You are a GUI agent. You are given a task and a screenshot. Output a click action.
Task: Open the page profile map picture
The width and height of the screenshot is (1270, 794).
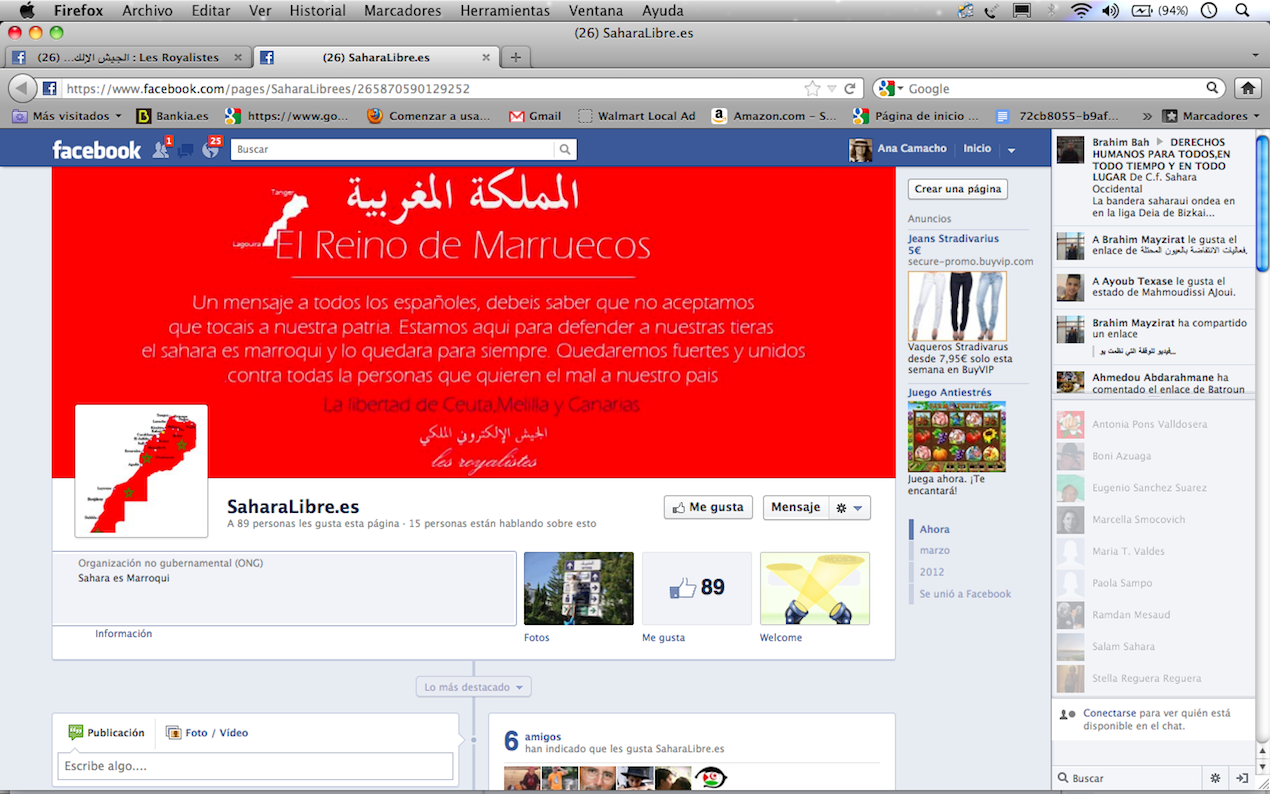pos(141,471)
